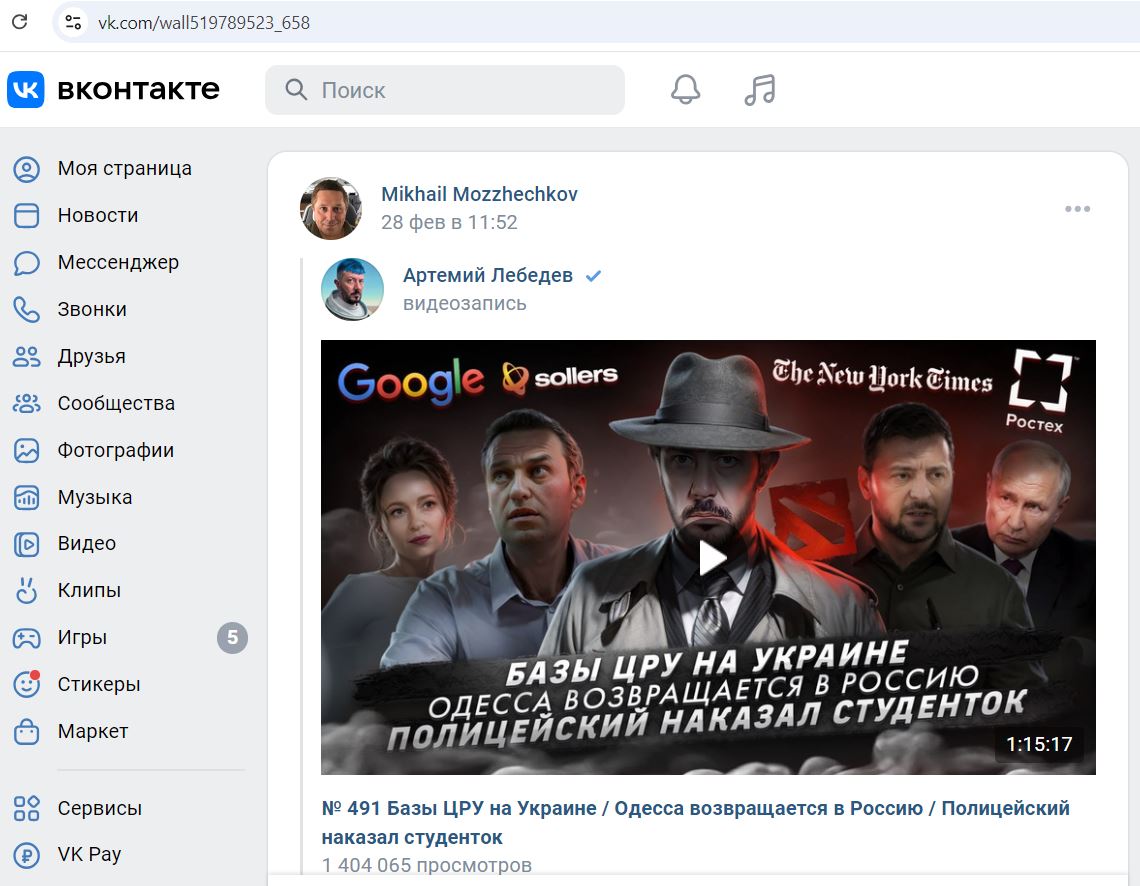Open Mikhail Mozzhechkov's profile name link
The image size is (1140, 886).
(479, 194)
